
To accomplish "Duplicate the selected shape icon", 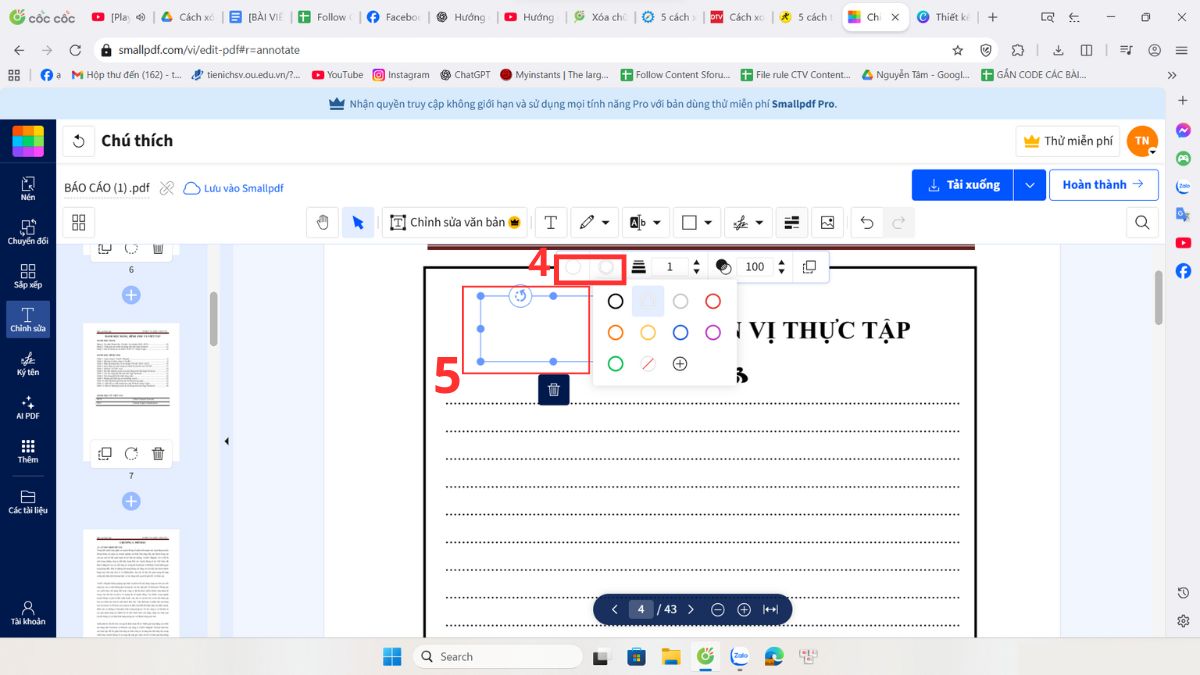I will pyautogui.click(x=810, y=267).
